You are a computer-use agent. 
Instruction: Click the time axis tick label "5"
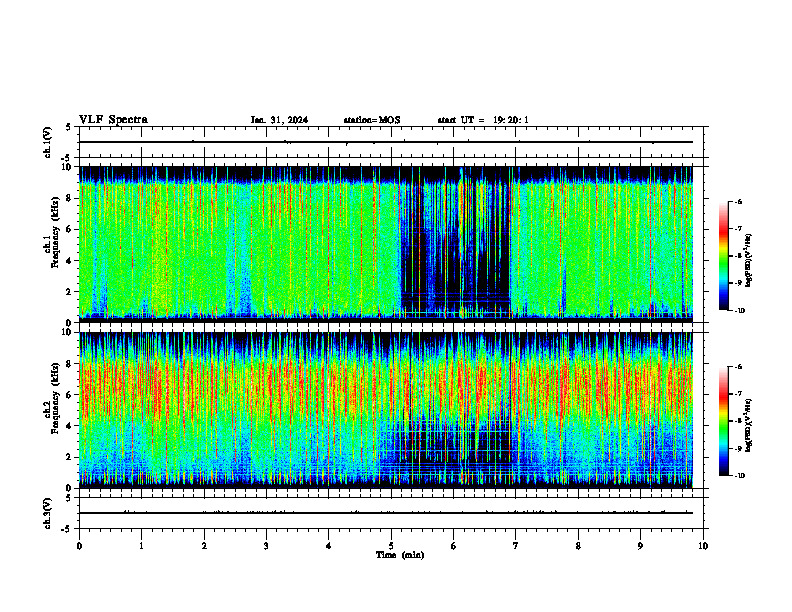tap(391, 546)
